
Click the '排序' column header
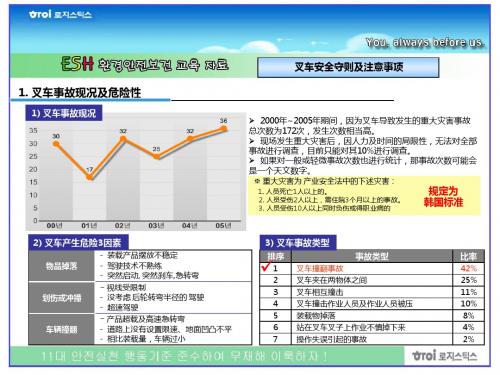pyautogui.click(x=276, y=256)
